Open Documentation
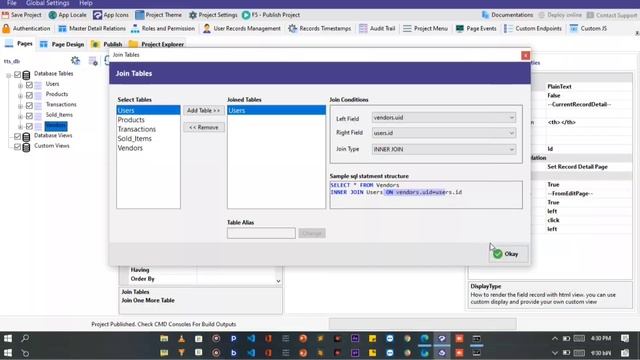 pos(507,15)
